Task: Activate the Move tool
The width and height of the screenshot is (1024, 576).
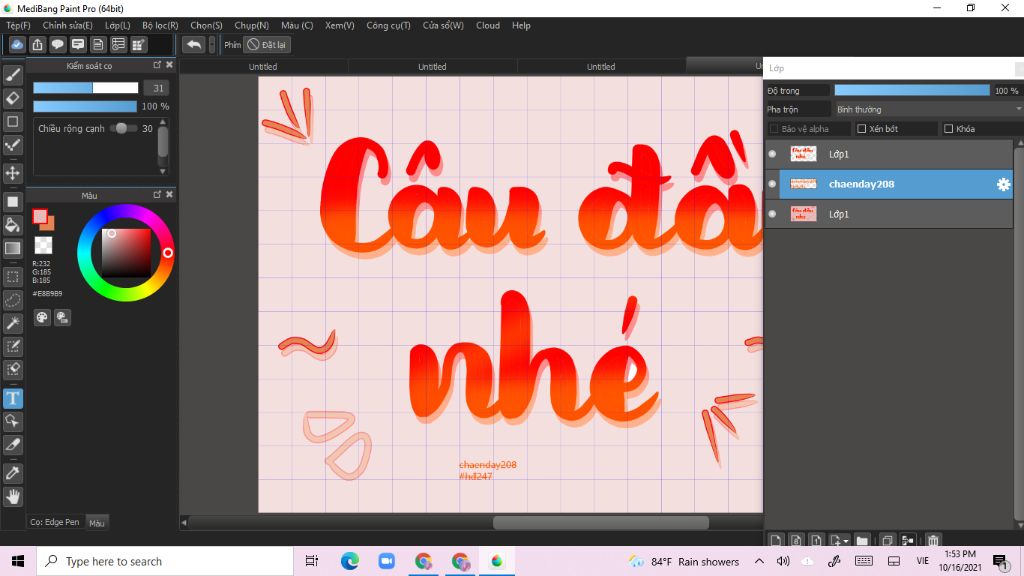Action: point(12,173)
